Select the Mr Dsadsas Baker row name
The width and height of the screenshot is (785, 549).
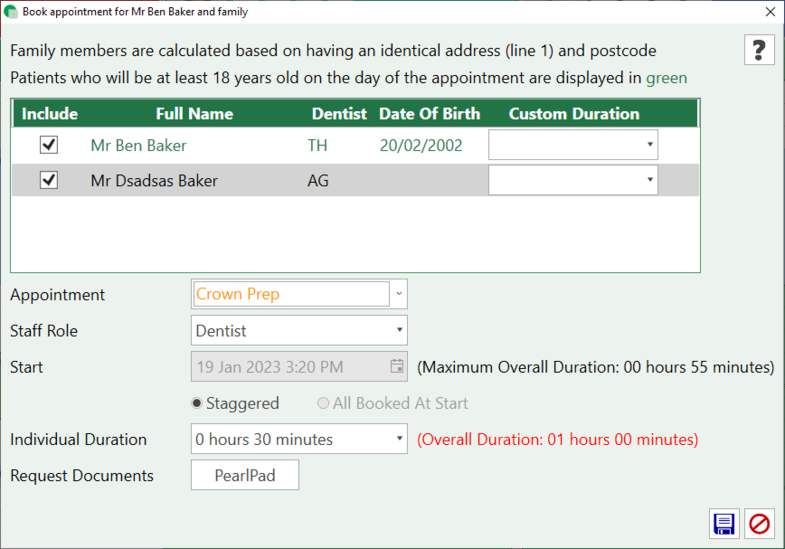tap(154, 181)
